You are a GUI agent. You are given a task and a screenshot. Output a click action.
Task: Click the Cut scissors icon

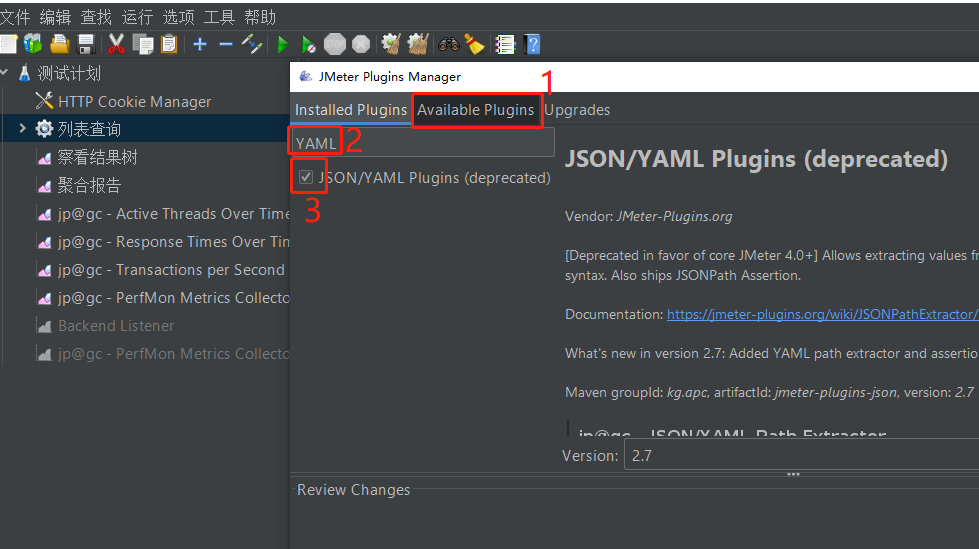(x=116, y=44)
